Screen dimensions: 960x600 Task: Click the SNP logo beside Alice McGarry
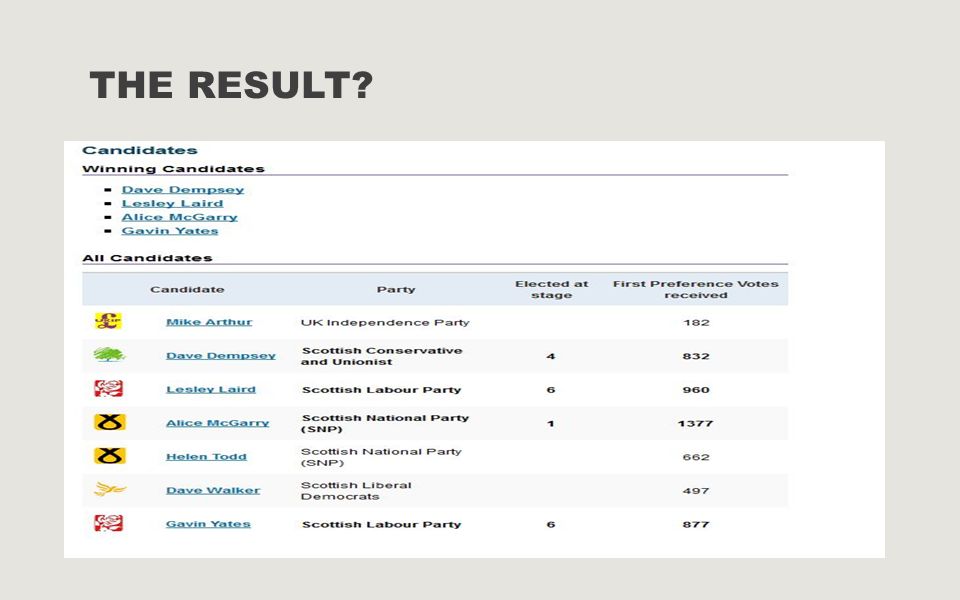[x=110, y=422]
